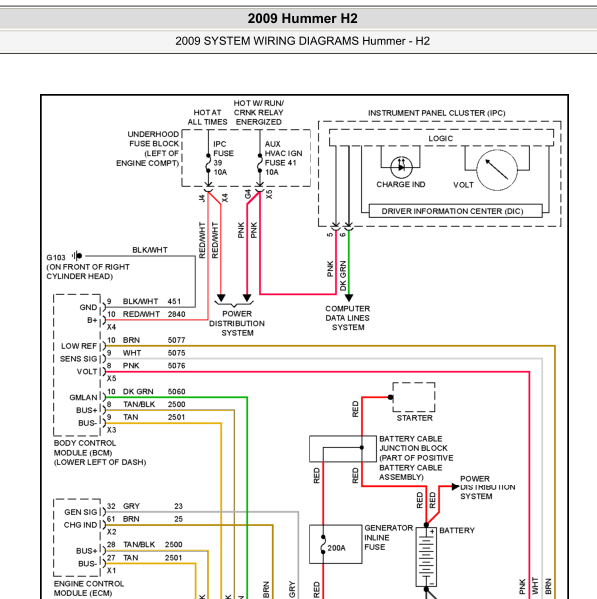Click the "DK GRN 5060" wire row
This screenshot has height=599, width=597.
pyautogui.click(x=146, y=392)
